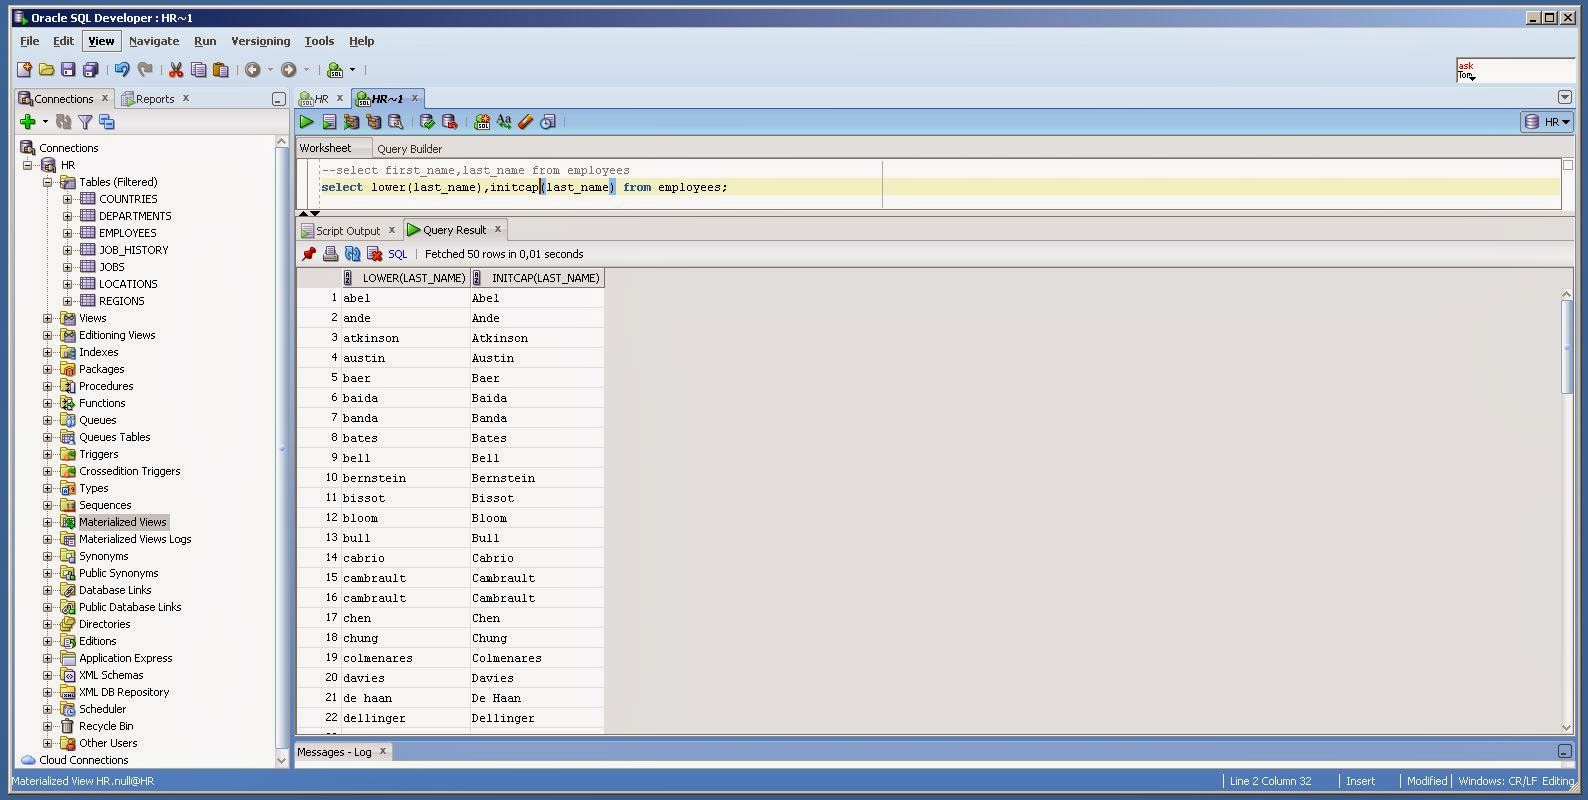Image resolution: width=1588 pixels, height=800 pixels.
Task: Pin the query result with the red pin icon
Action: (x=309, y=254)
